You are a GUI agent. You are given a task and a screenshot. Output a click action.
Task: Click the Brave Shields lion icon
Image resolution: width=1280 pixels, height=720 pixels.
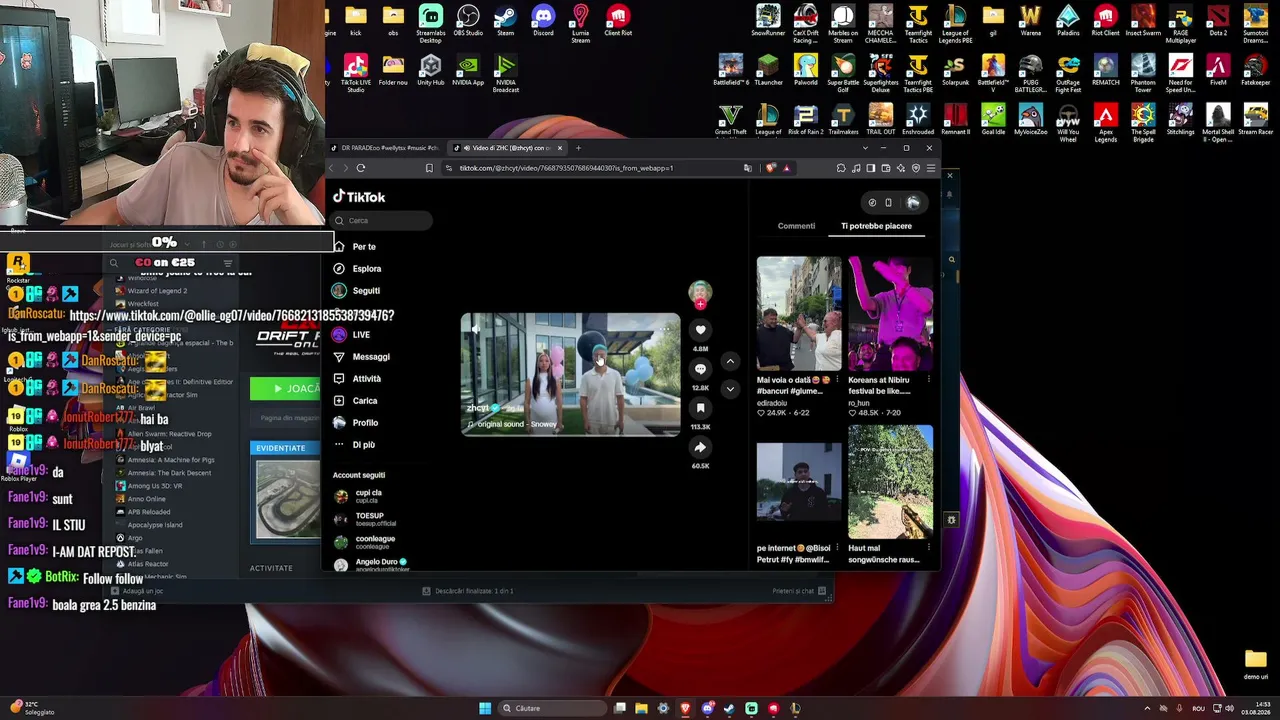coord(769,168)
